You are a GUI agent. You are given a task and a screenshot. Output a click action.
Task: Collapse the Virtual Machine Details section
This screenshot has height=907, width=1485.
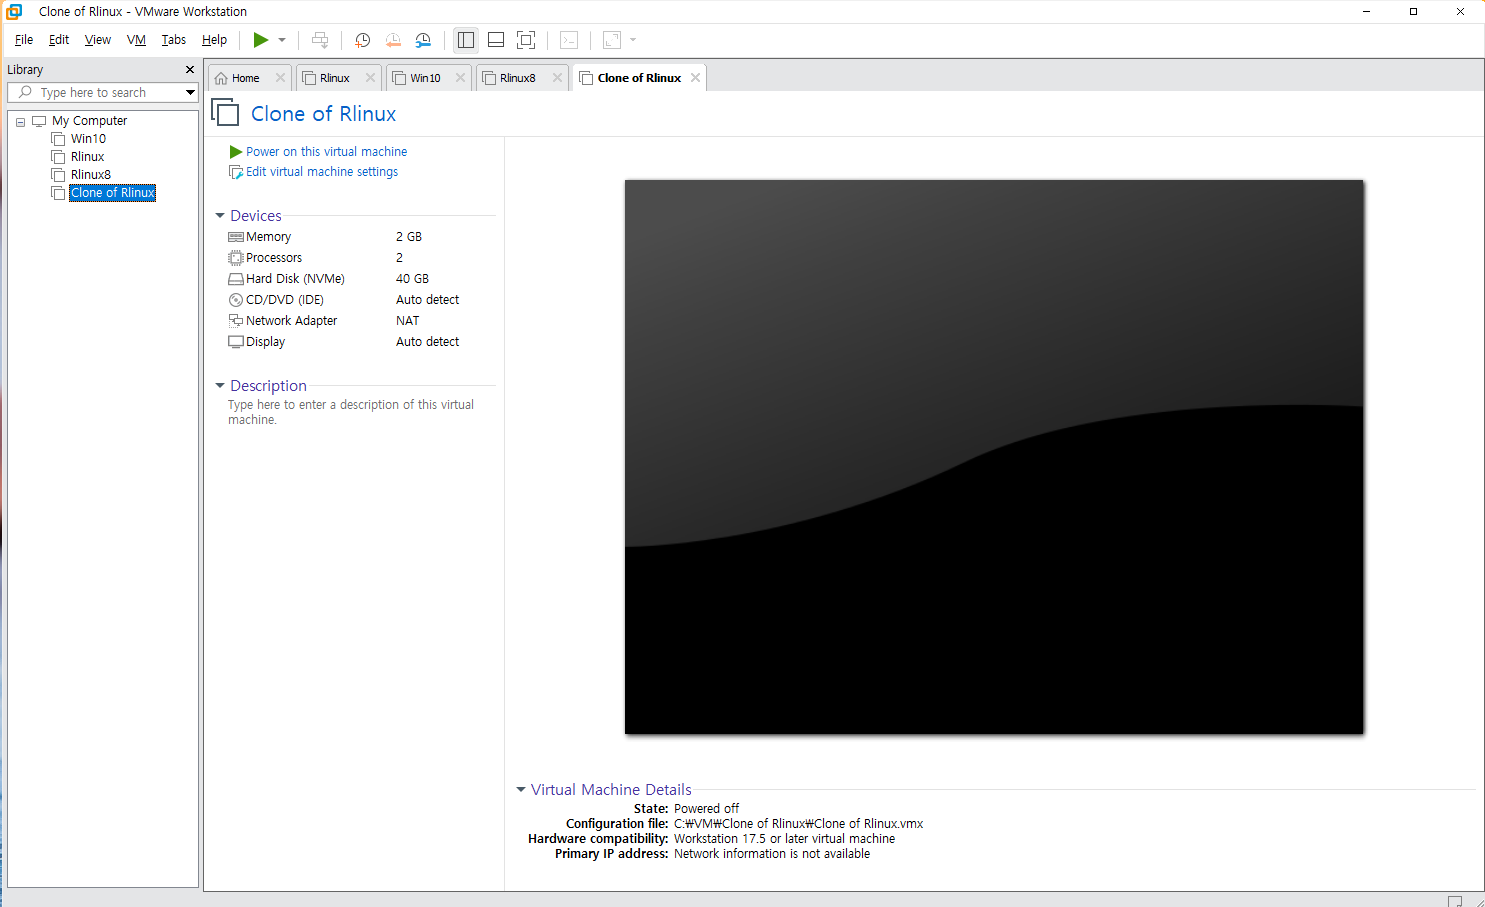click(521, 790)
